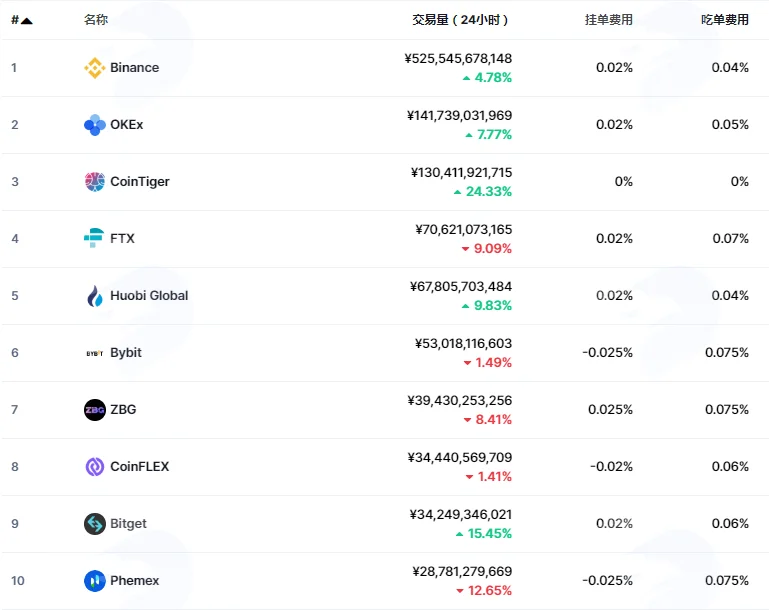The image size is (769, 610).
Task: Click the ZBG black circle logo
Action: 95,409
